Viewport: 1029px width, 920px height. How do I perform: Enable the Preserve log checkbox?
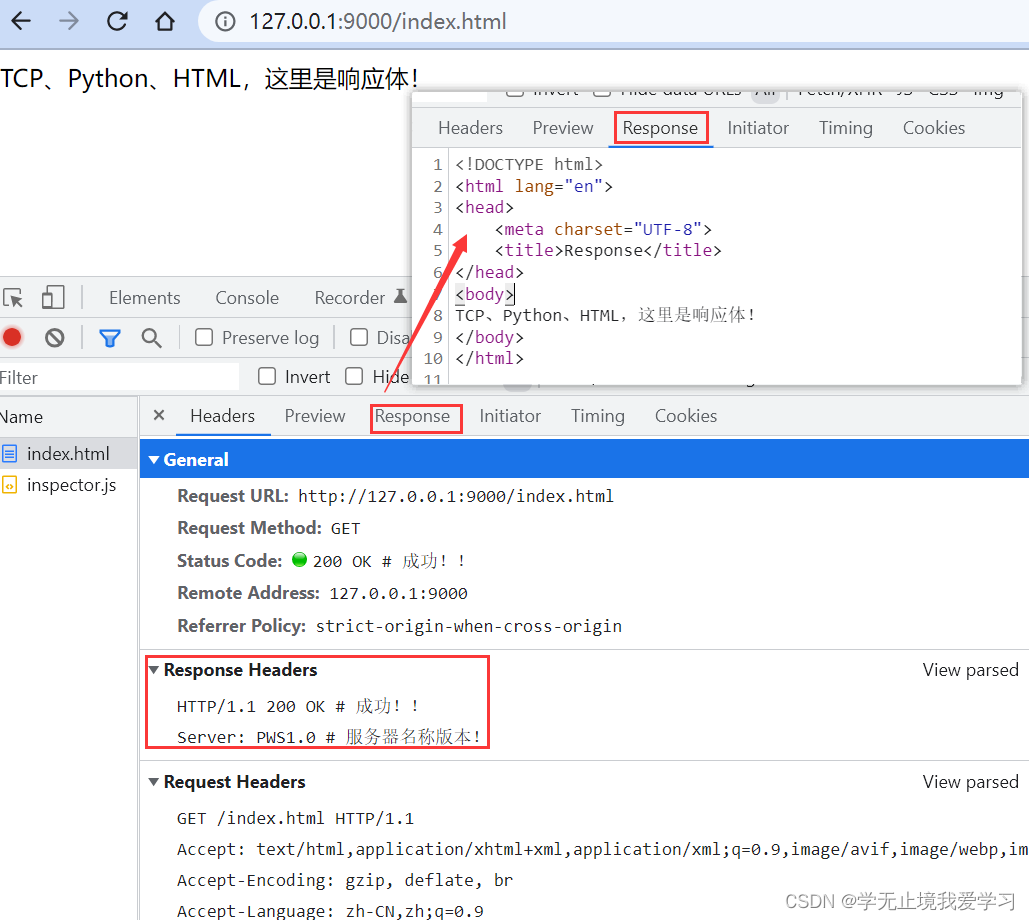tap(202, 337)
